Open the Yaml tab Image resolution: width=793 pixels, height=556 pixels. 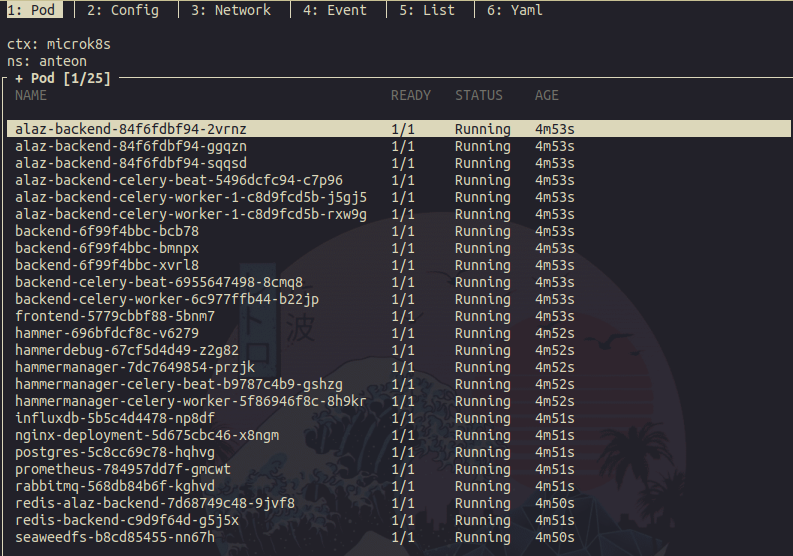pyautogui.click(x=514, y=10)
